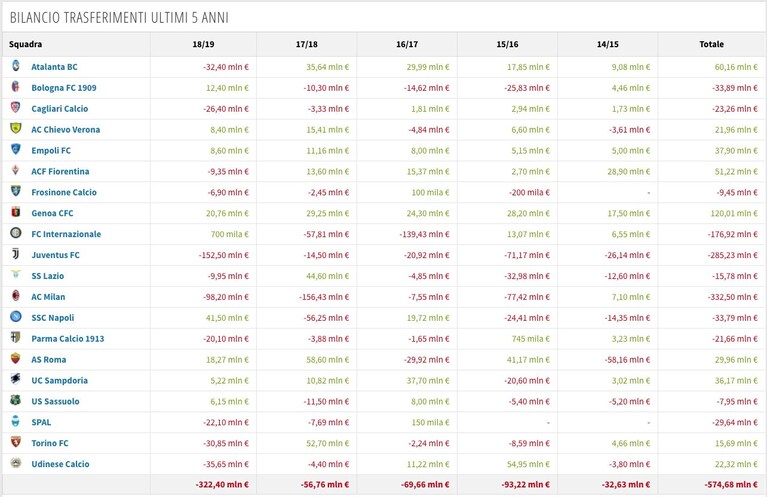Click the Torino FC crest icon
This screenshot has width=767, height=497.
click(x=16, y=442)
